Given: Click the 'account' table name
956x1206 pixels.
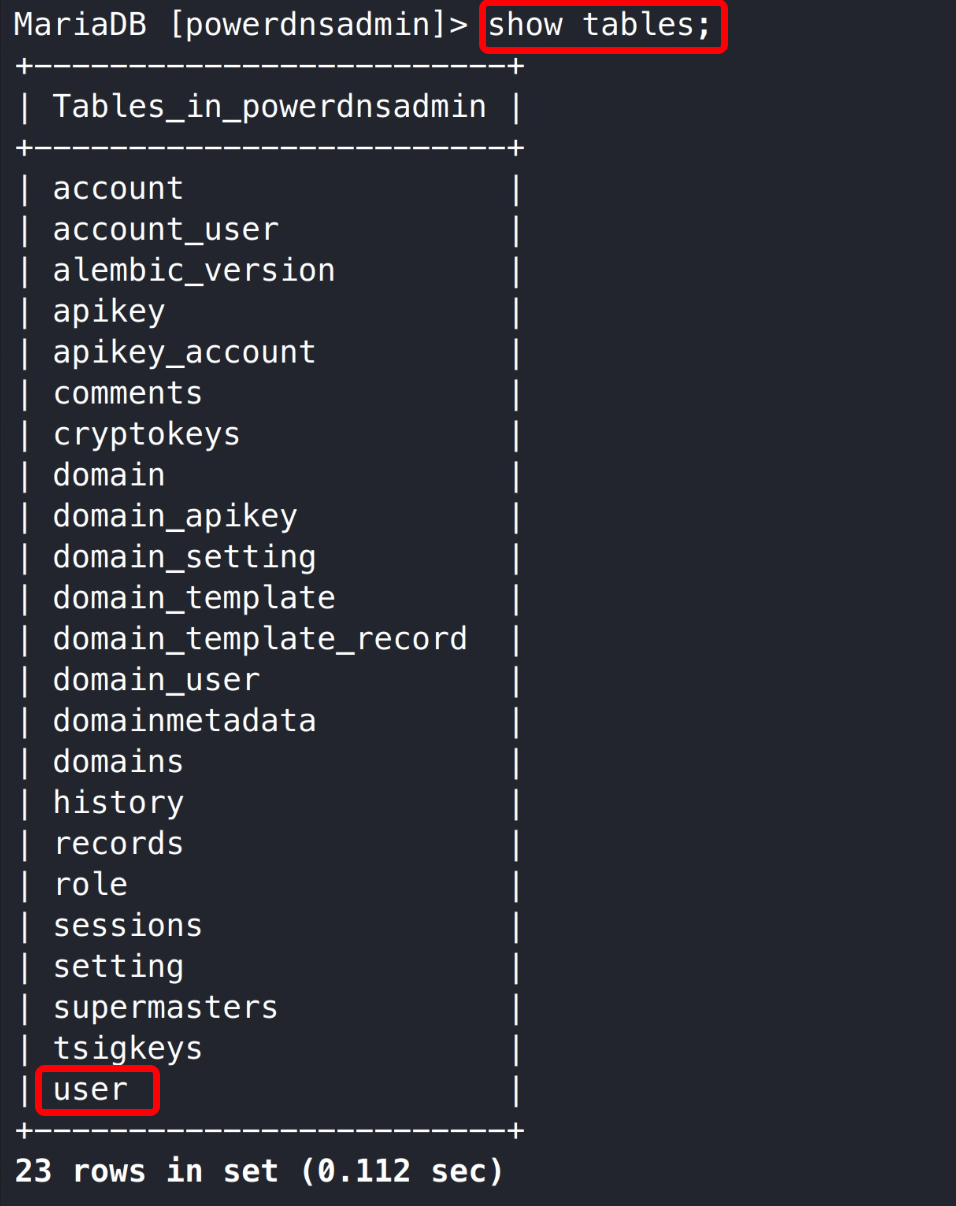Looking at the screenshot, I should click(118, 189).
